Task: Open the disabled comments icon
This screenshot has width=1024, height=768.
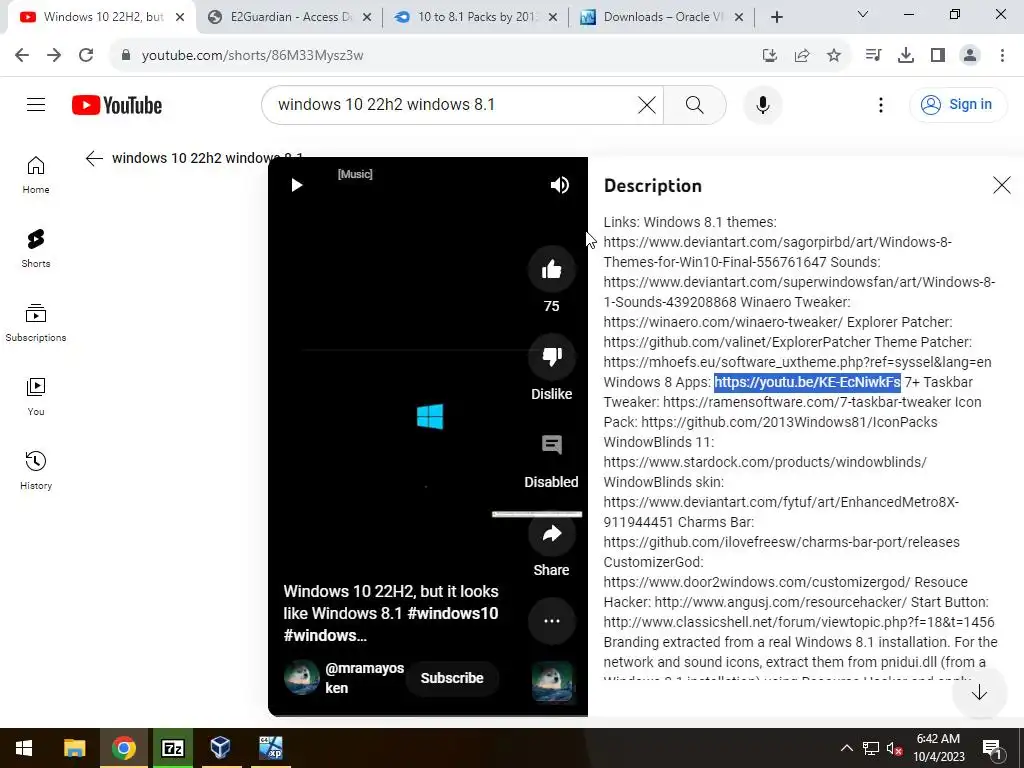Action: (x=552, y=445)
